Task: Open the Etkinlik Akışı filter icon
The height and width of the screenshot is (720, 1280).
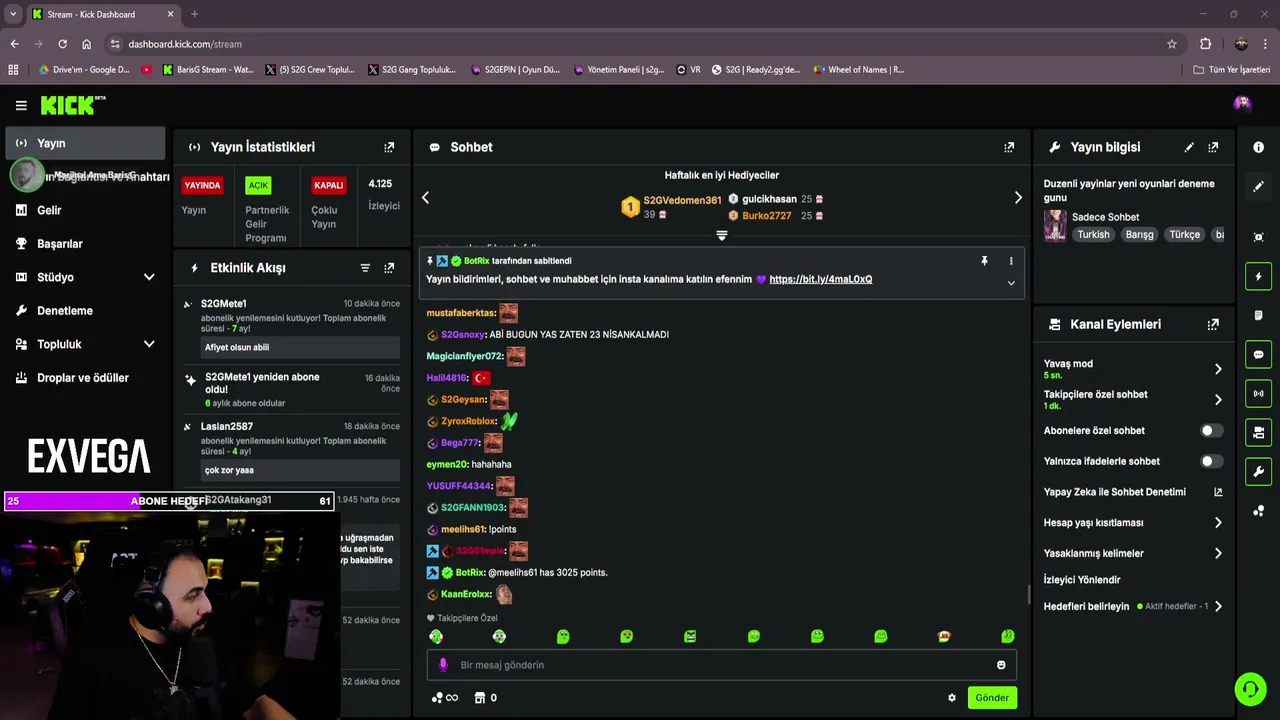Action: tap(365, 268)
